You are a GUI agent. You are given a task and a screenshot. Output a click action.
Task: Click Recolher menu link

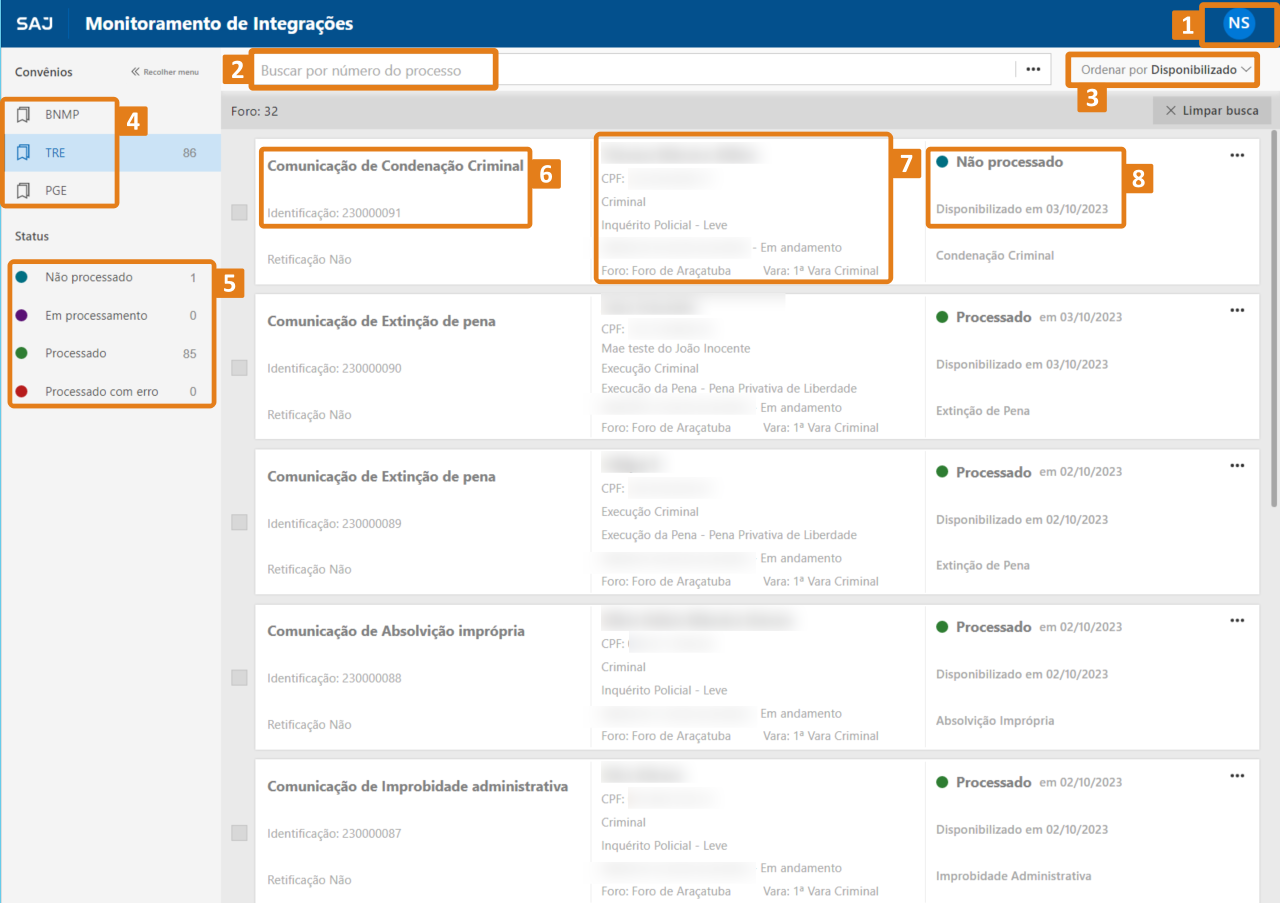165,72
